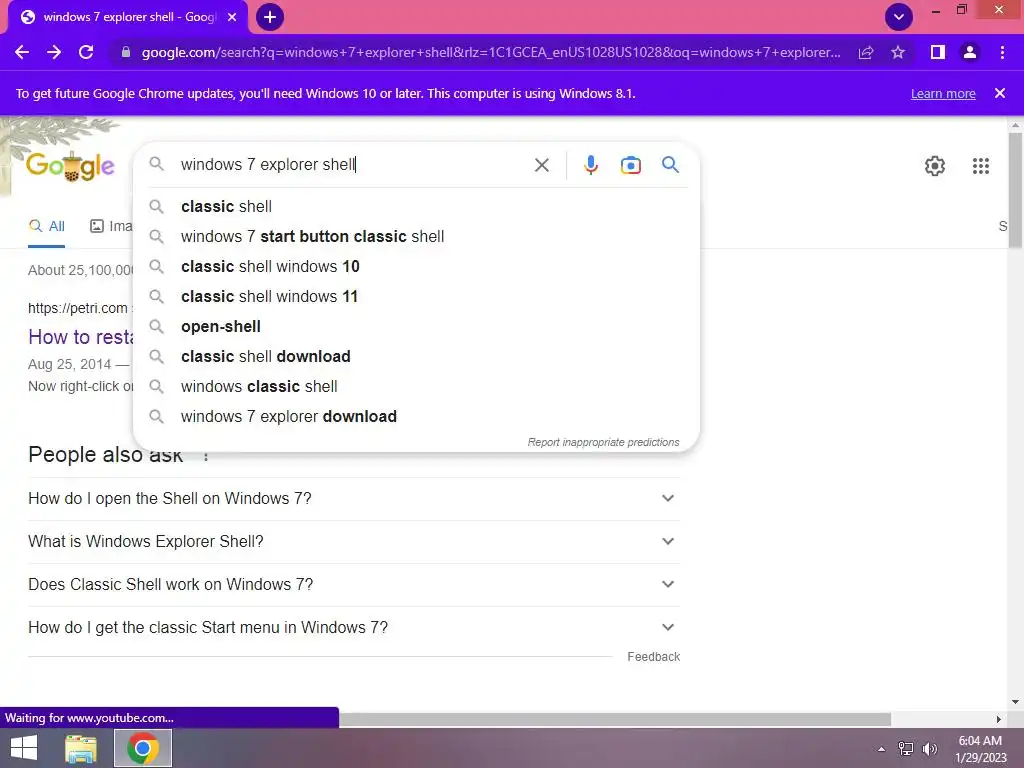Choose suggestion 'classic shell windows 11'
This screenshot has height=768, width=1024.
click(416, 296)
